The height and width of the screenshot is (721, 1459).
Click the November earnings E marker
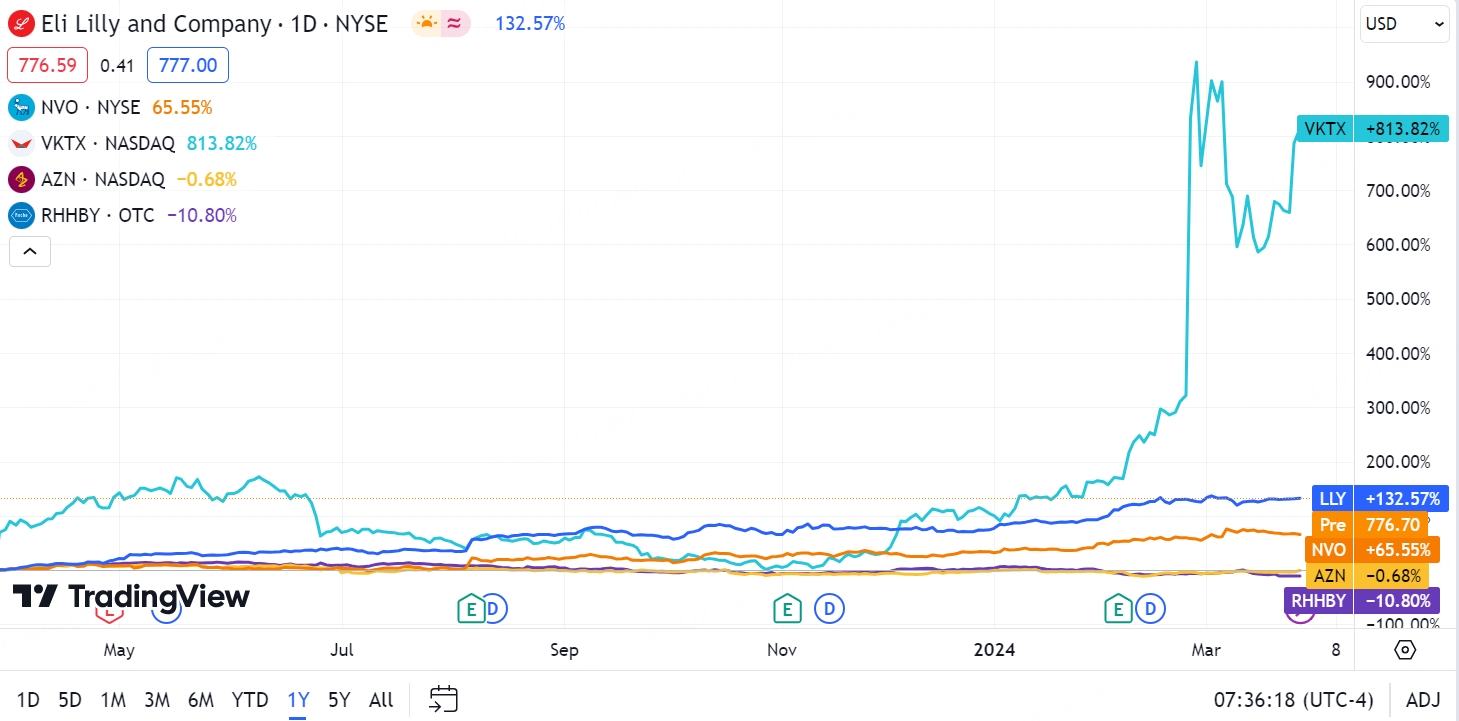point(787,607)
